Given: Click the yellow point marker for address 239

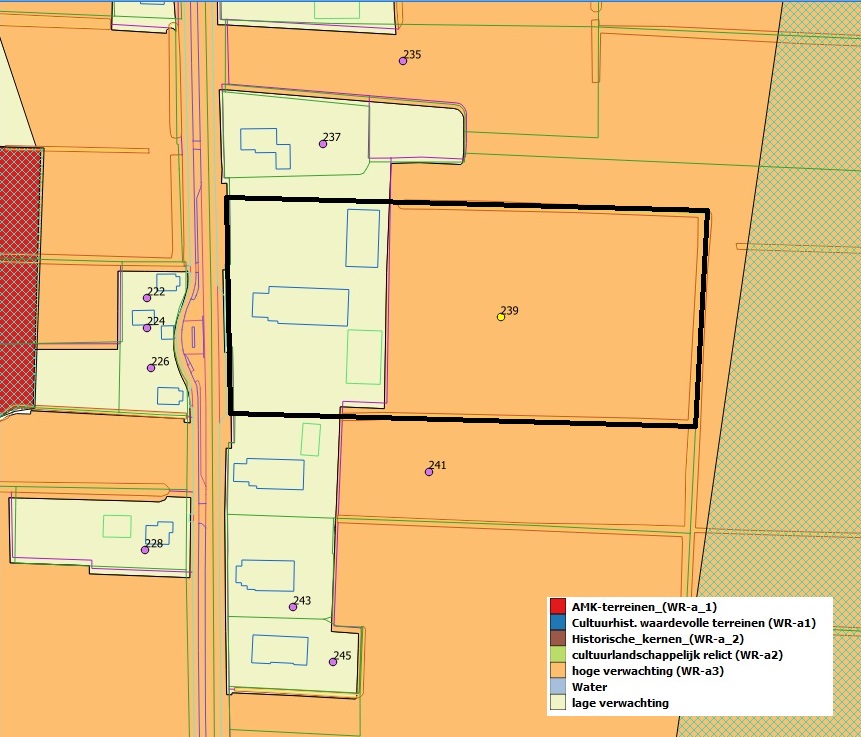Looking at the screenshot, I should click(501, 317).
